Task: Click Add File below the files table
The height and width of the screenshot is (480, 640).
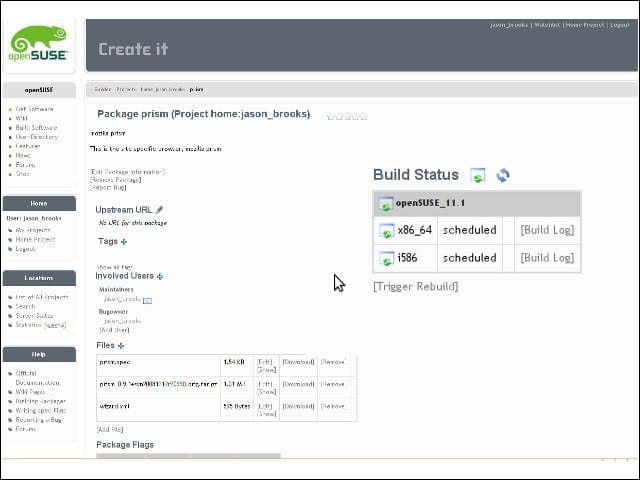Action: point(110,429)
